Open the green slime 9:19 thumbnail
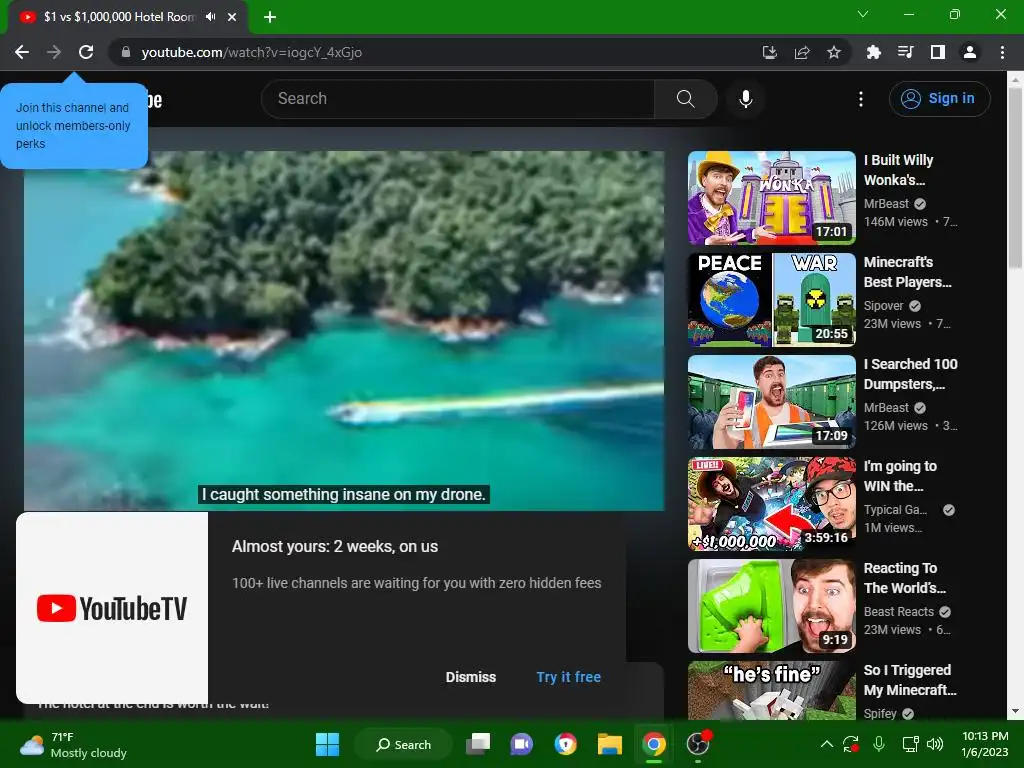This screenshot has width=1024, height=768. coord(771,605)
